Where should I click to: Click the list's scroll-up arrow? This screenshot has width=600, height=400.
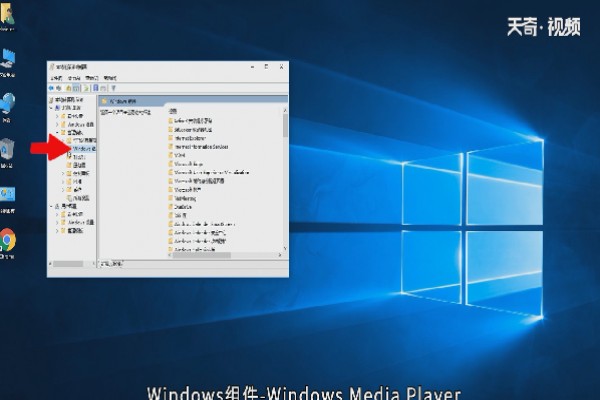[x=285, y=111]
